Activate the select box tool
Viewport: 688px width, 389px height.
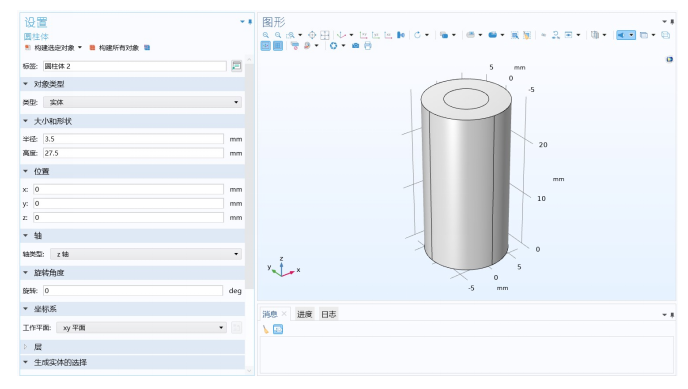515,35
